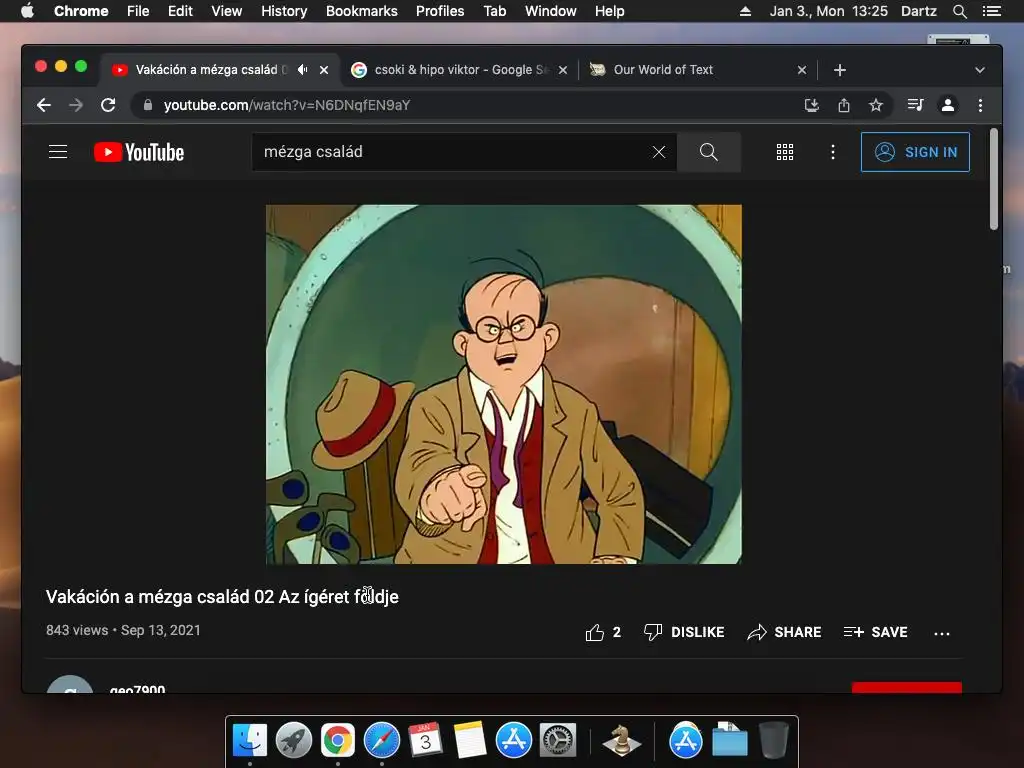Mute the Vakáción tab audio icon

tap(302, 69)
